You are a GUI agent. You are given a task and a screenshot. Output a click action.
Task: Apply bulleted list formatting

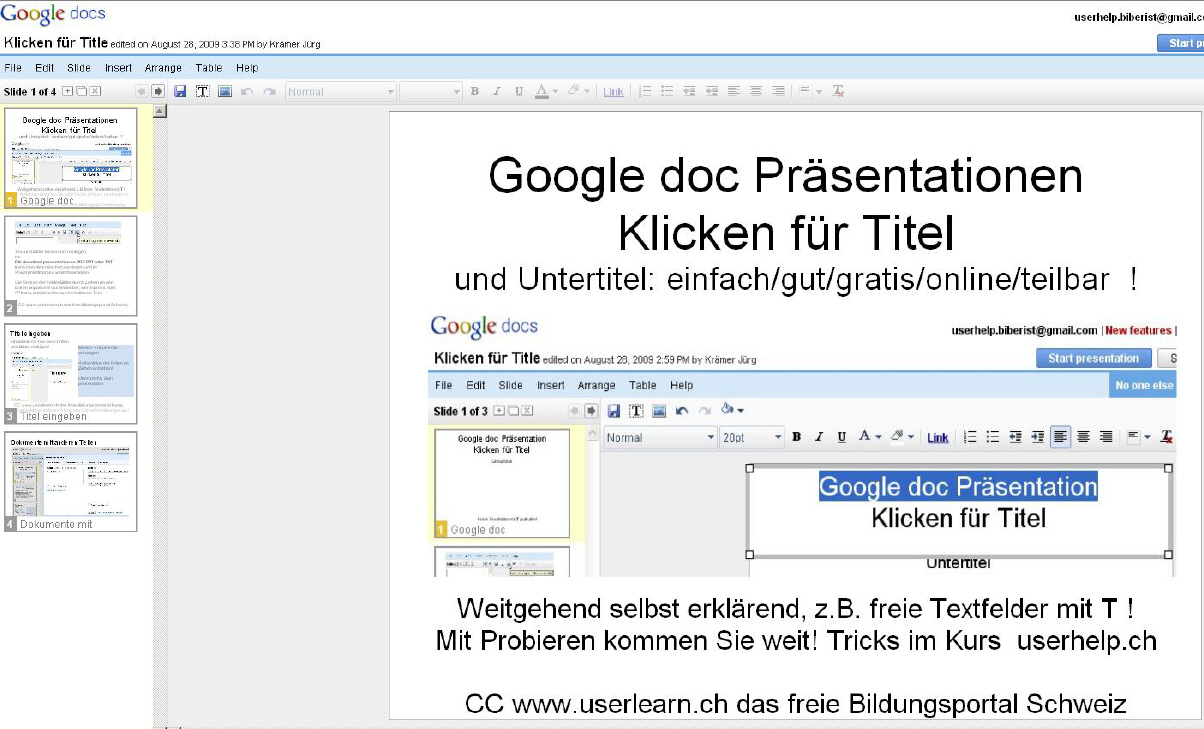(668, 91)
